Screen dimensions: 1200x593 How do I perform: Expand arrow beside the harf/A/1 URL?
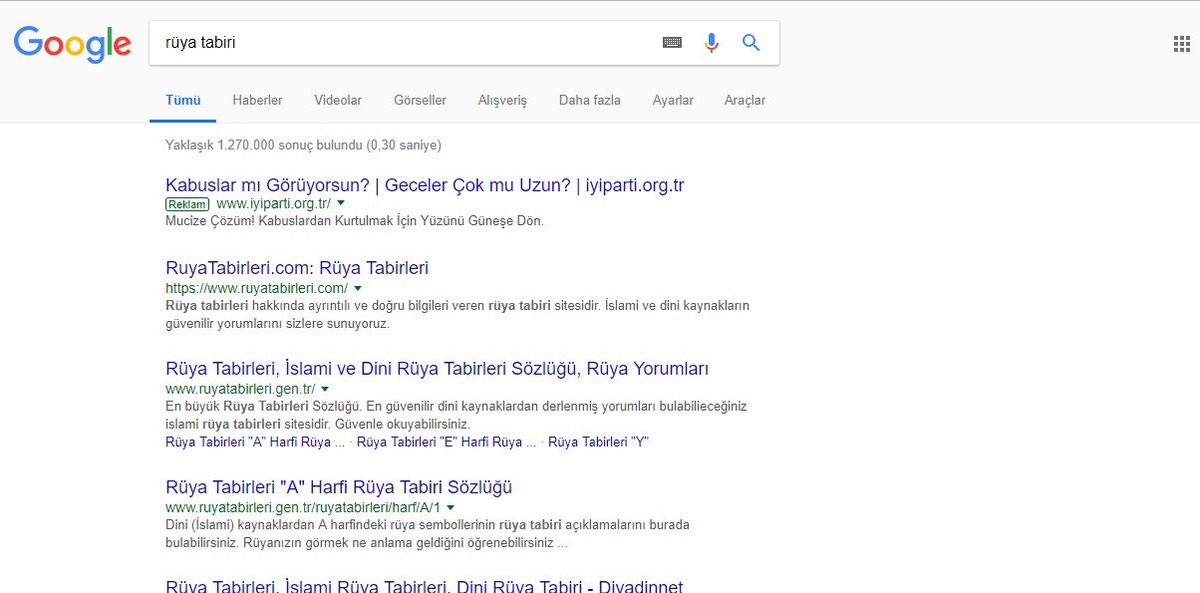tap(451, 508)
